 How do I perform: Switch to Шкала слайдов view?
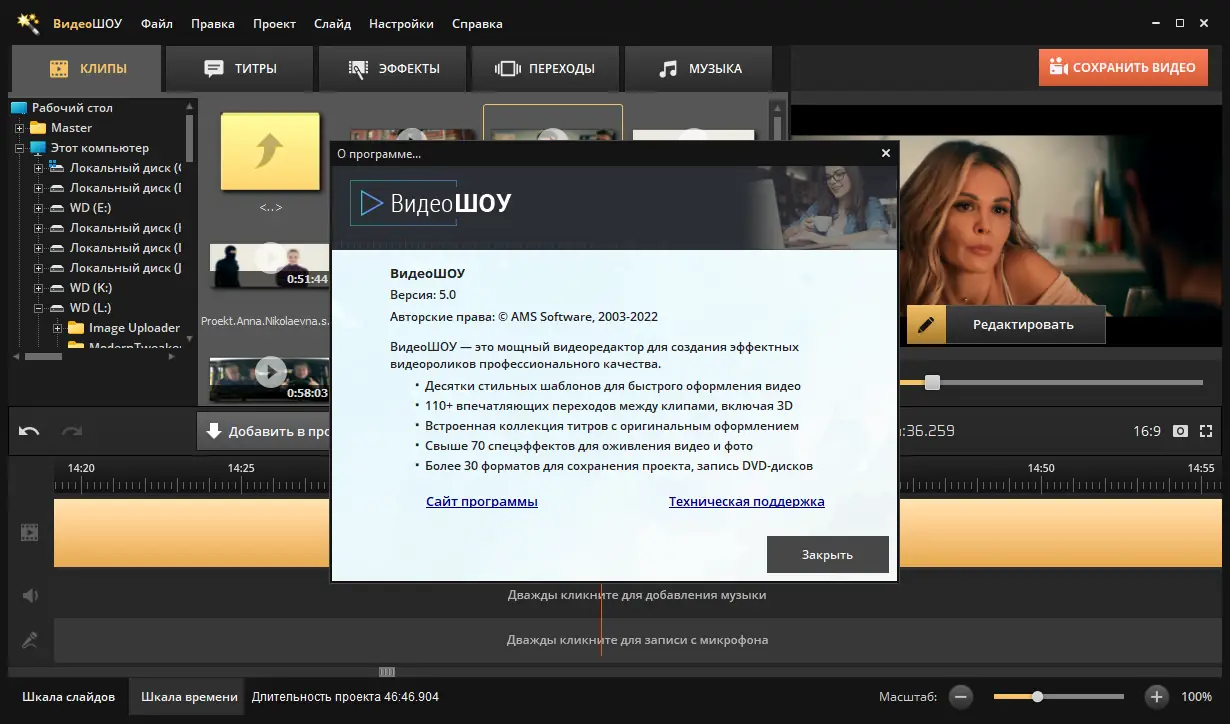69,697
